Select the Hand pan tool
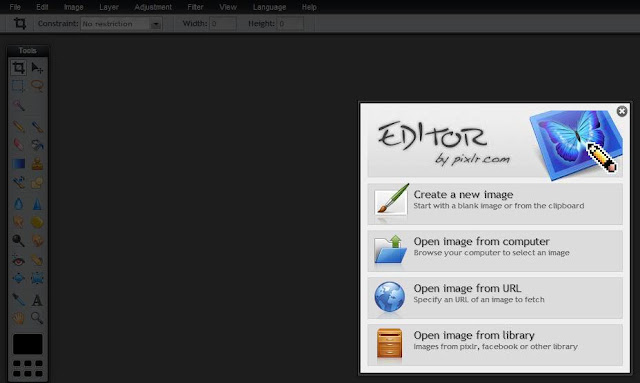The width and height of the screenshot is (640, 383). 18,318
